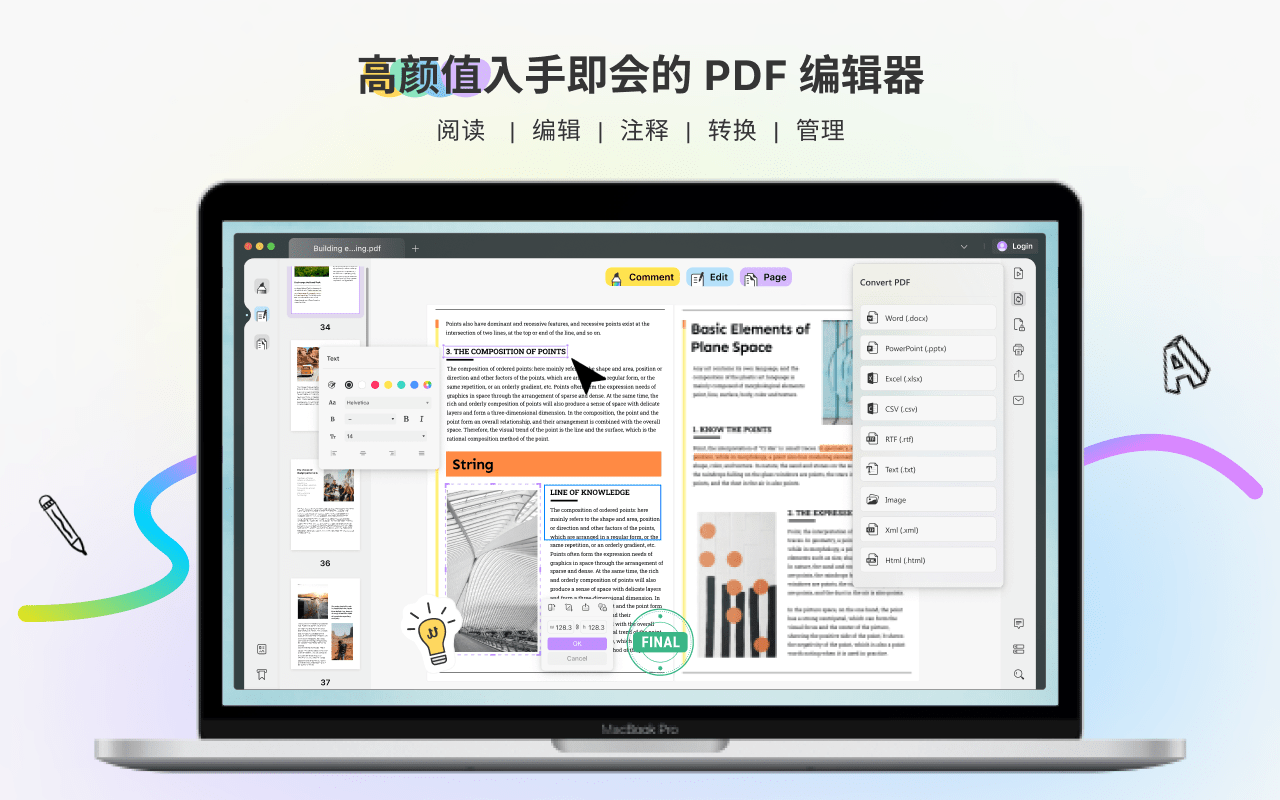Select the Building e...ing.pdf document tab
The height and width of the screenshot is (800, 1280).
(x=347, y=248)
